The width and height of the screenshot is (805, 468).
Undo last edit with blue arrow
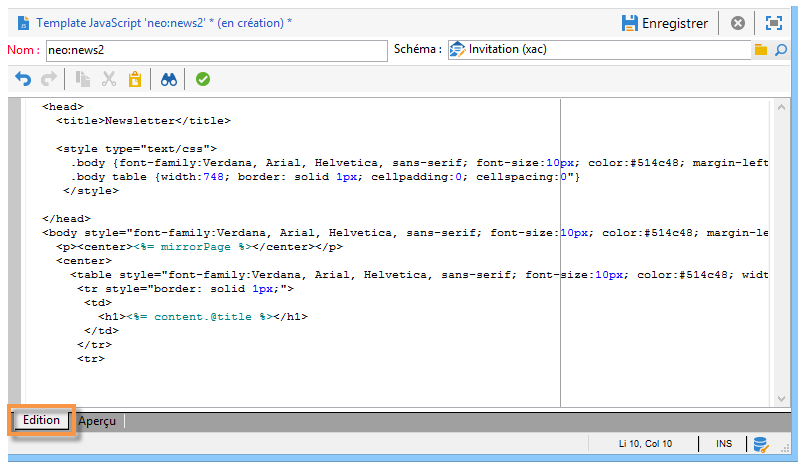click(23, 80)
